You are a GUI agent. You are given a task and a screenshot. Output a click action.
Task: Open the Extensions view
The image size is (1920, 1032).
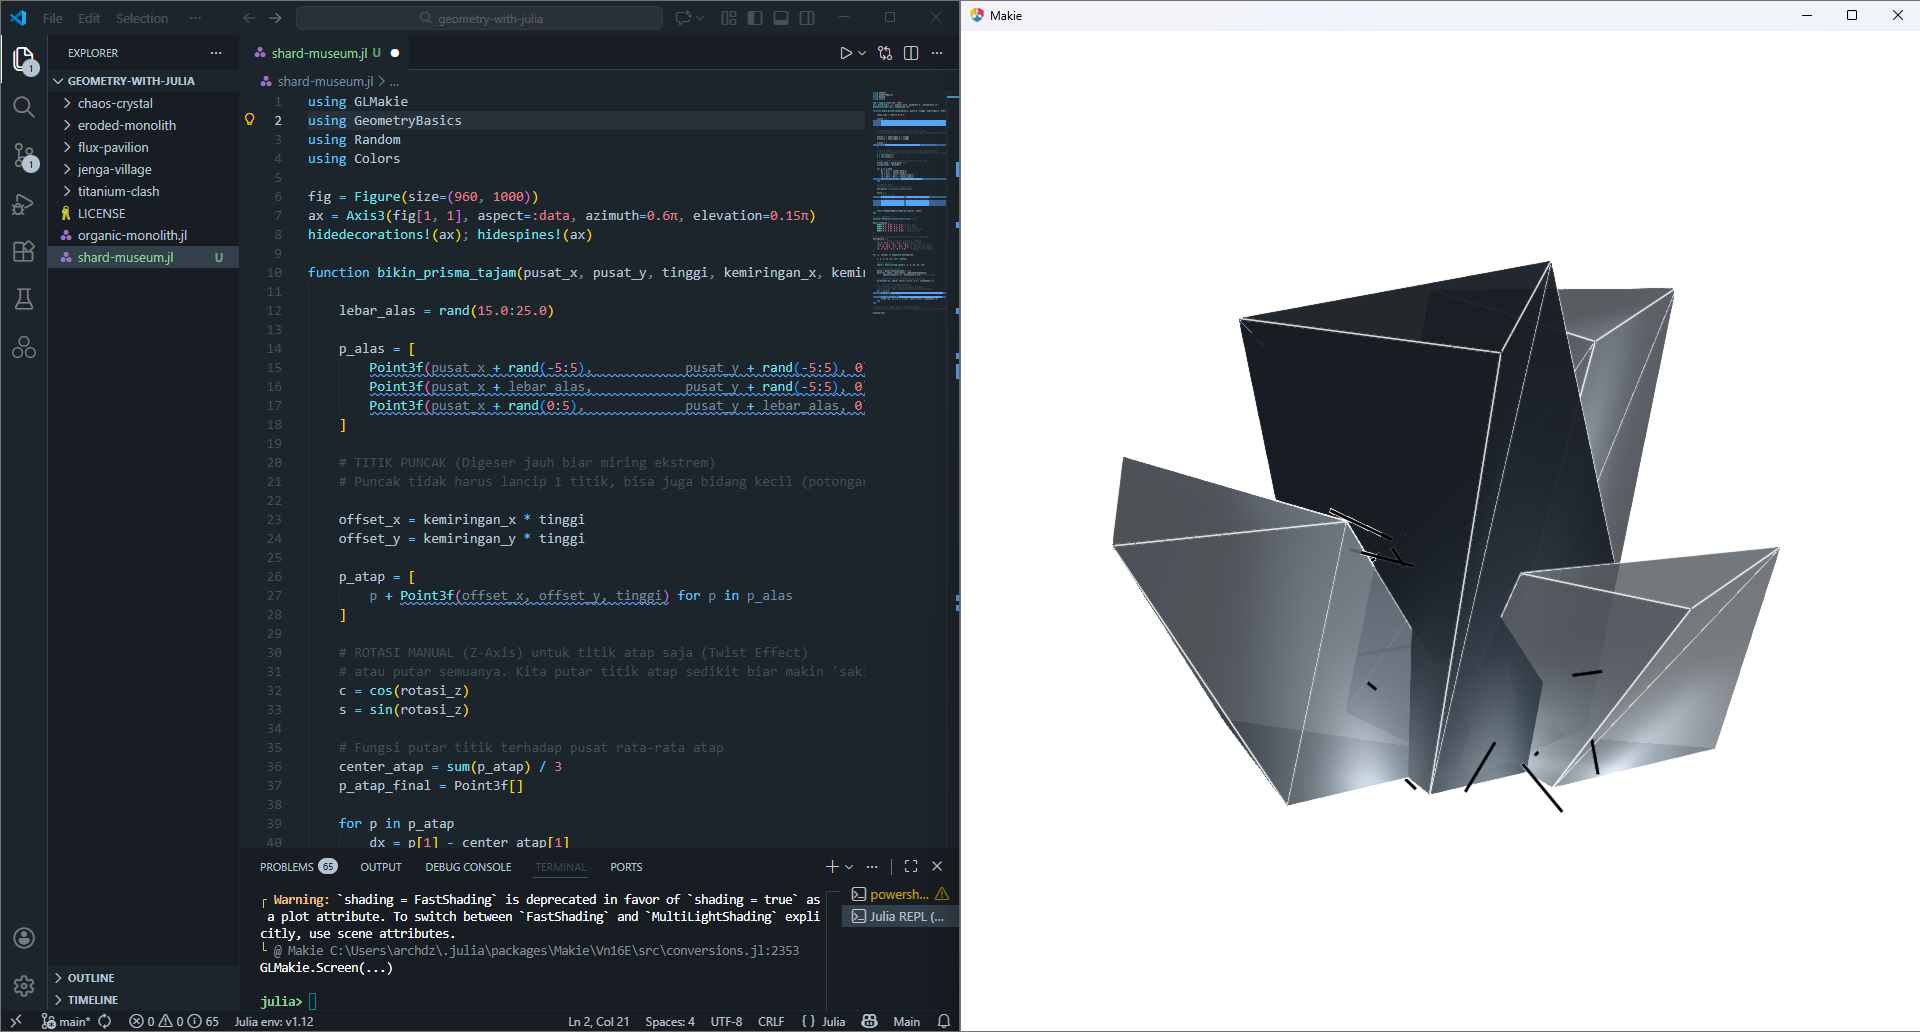24,251
